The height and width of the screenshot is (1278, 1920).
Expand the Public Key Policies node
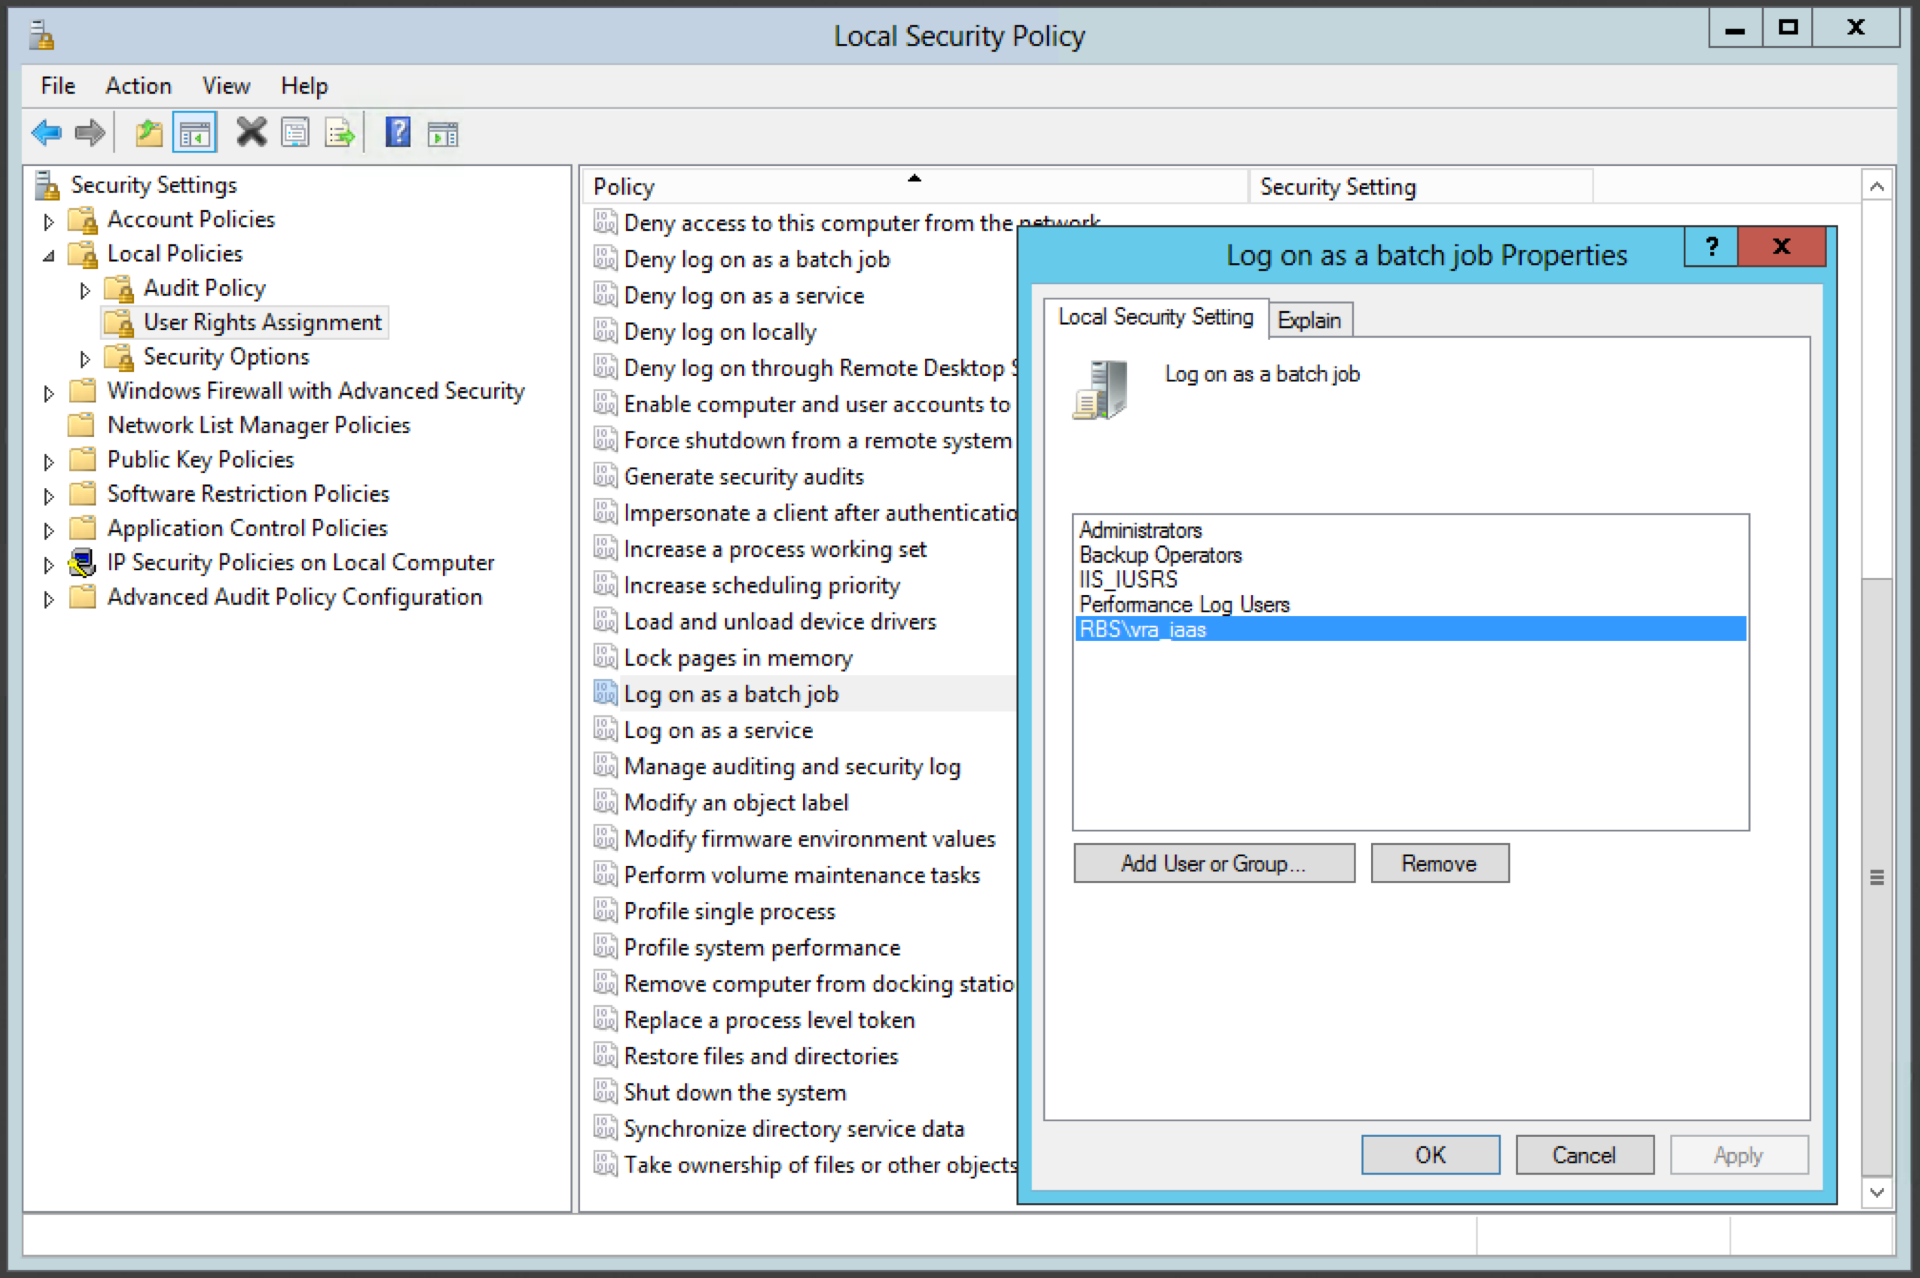[48, 462]
